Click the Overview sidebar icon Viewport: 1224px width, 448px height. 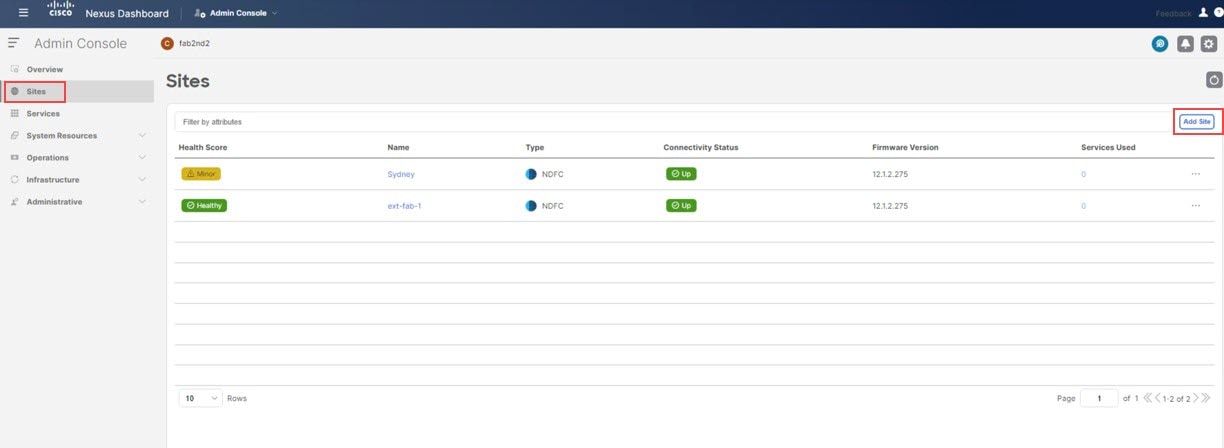14,69
